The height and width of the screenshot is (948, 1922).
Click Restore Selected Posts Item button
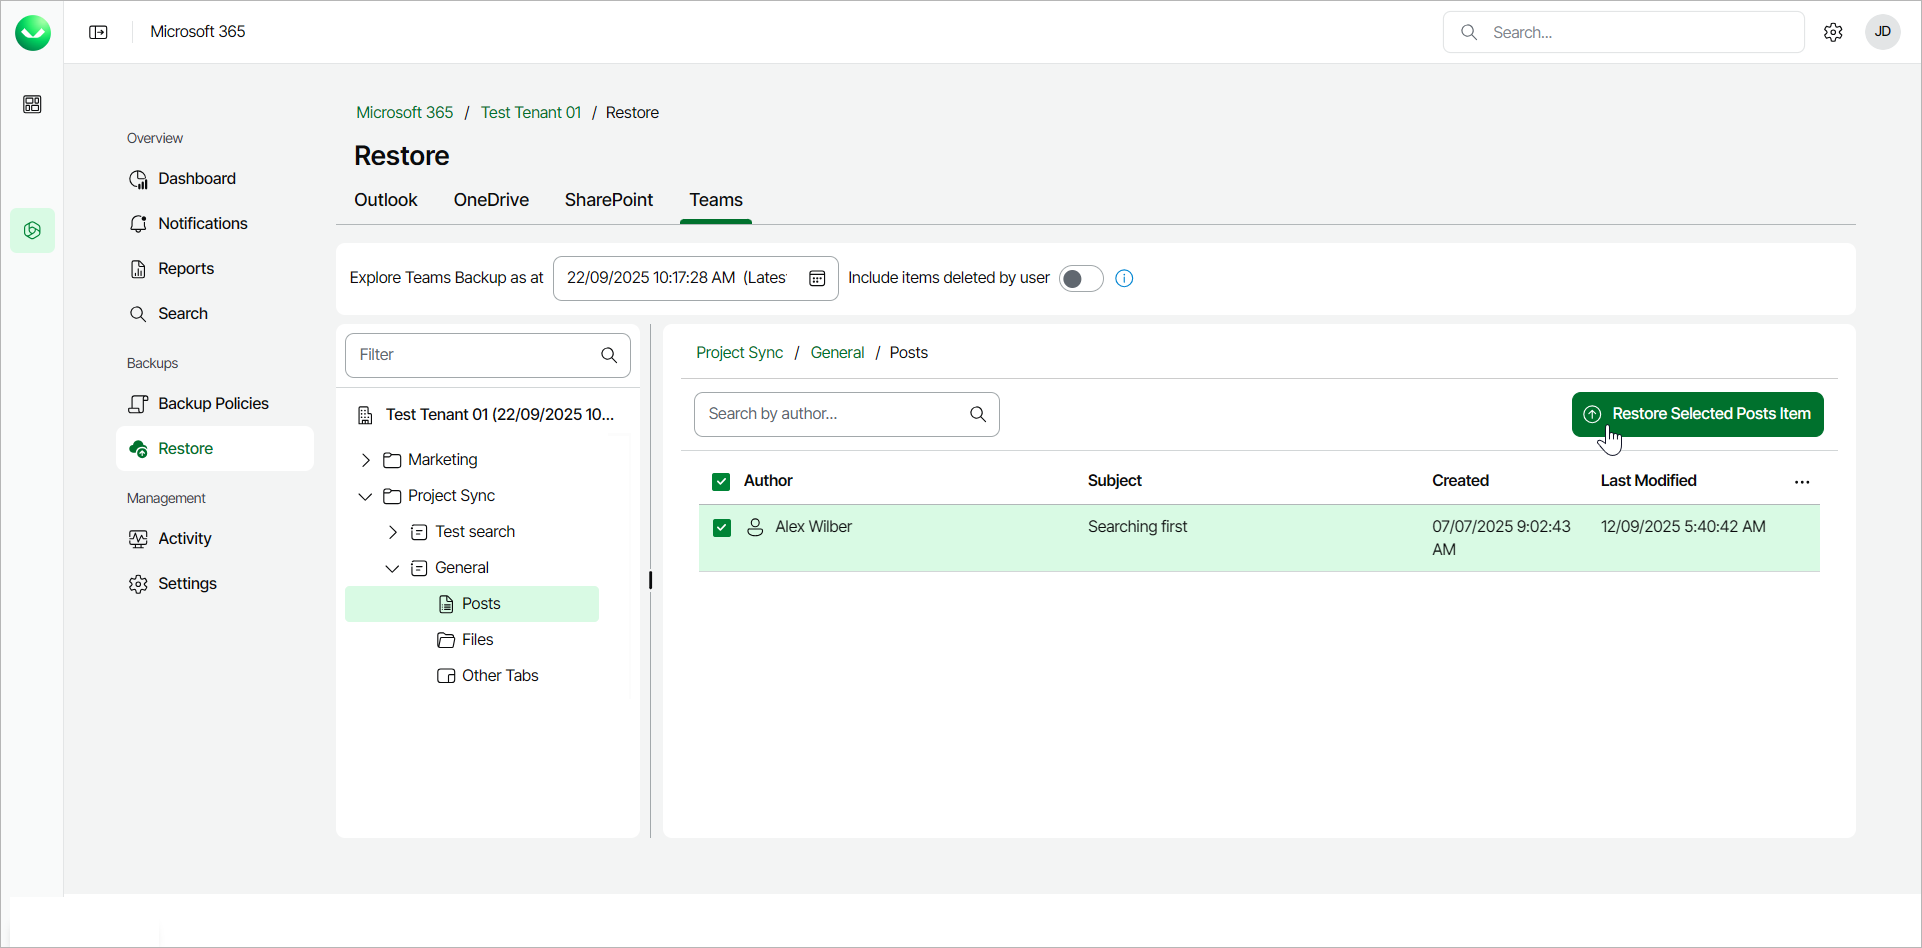(1697, 414)
